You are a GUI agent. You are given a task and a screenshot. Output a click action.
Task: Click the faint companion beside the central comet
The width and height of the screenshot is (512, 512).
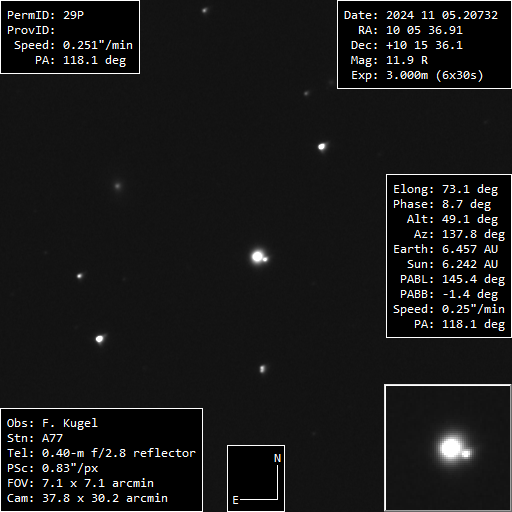click(265, 259)
